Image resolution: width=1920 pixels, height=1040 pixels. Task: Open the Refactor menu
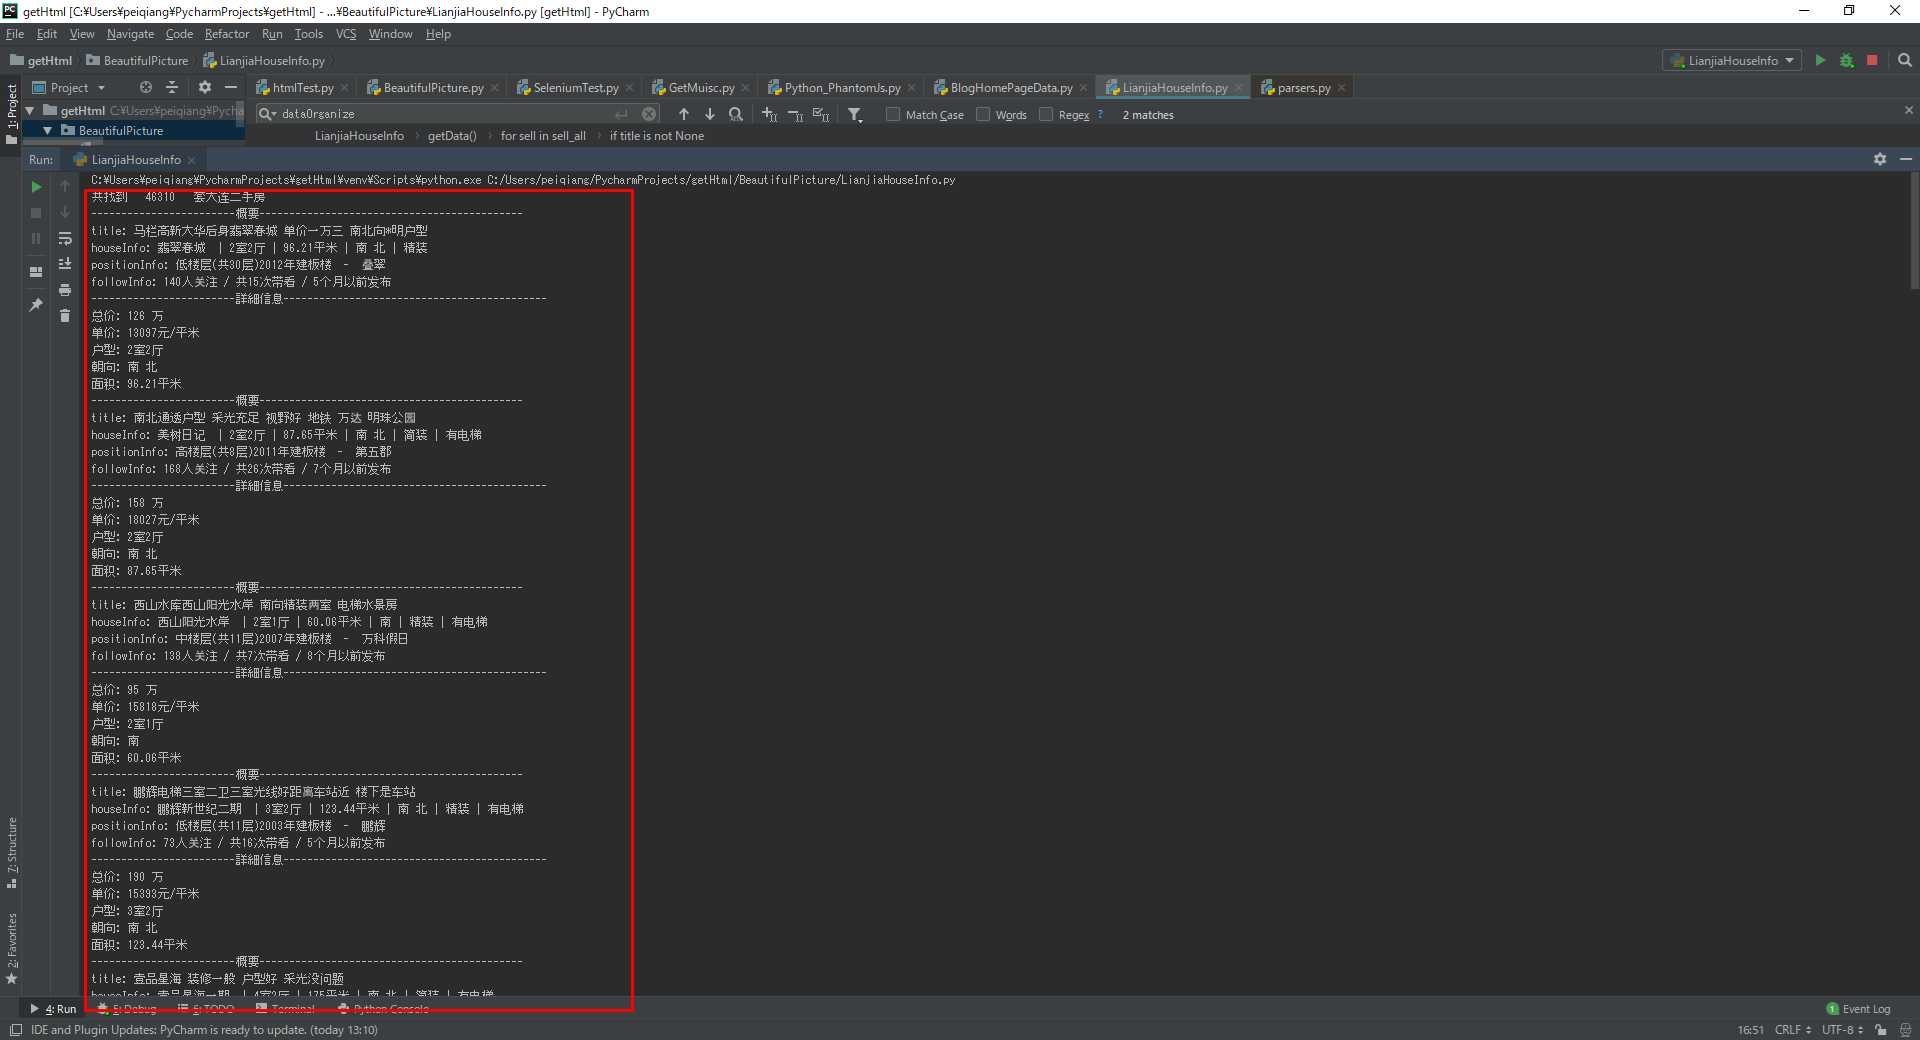click(x=227, y=34)
